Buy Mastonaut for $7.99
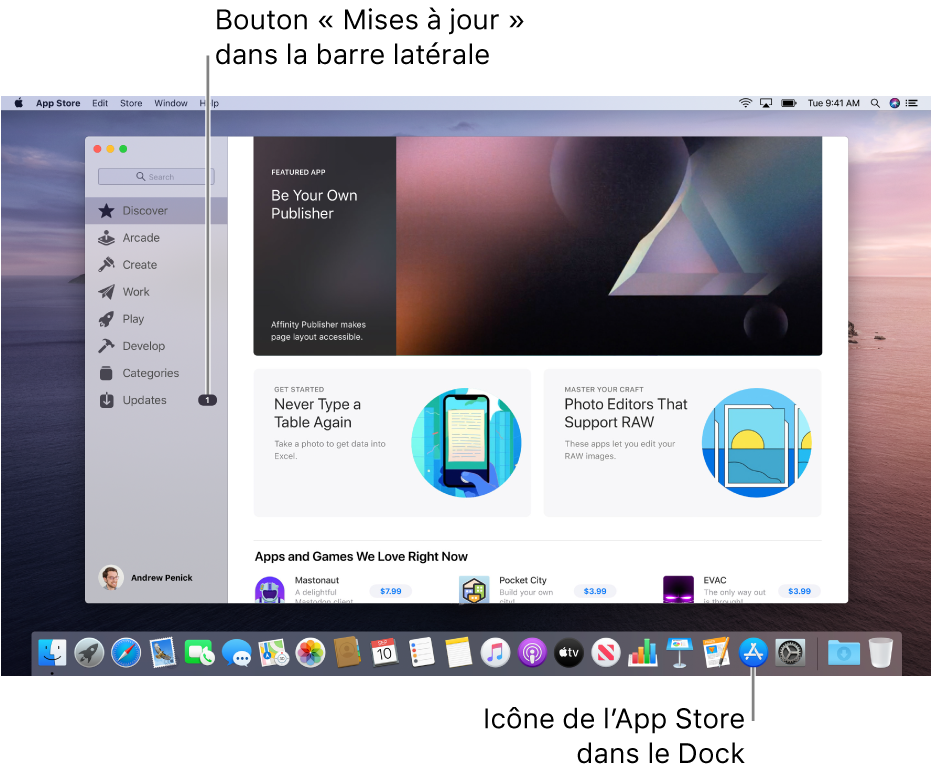The image size is (931, 769). click(391, 591)
